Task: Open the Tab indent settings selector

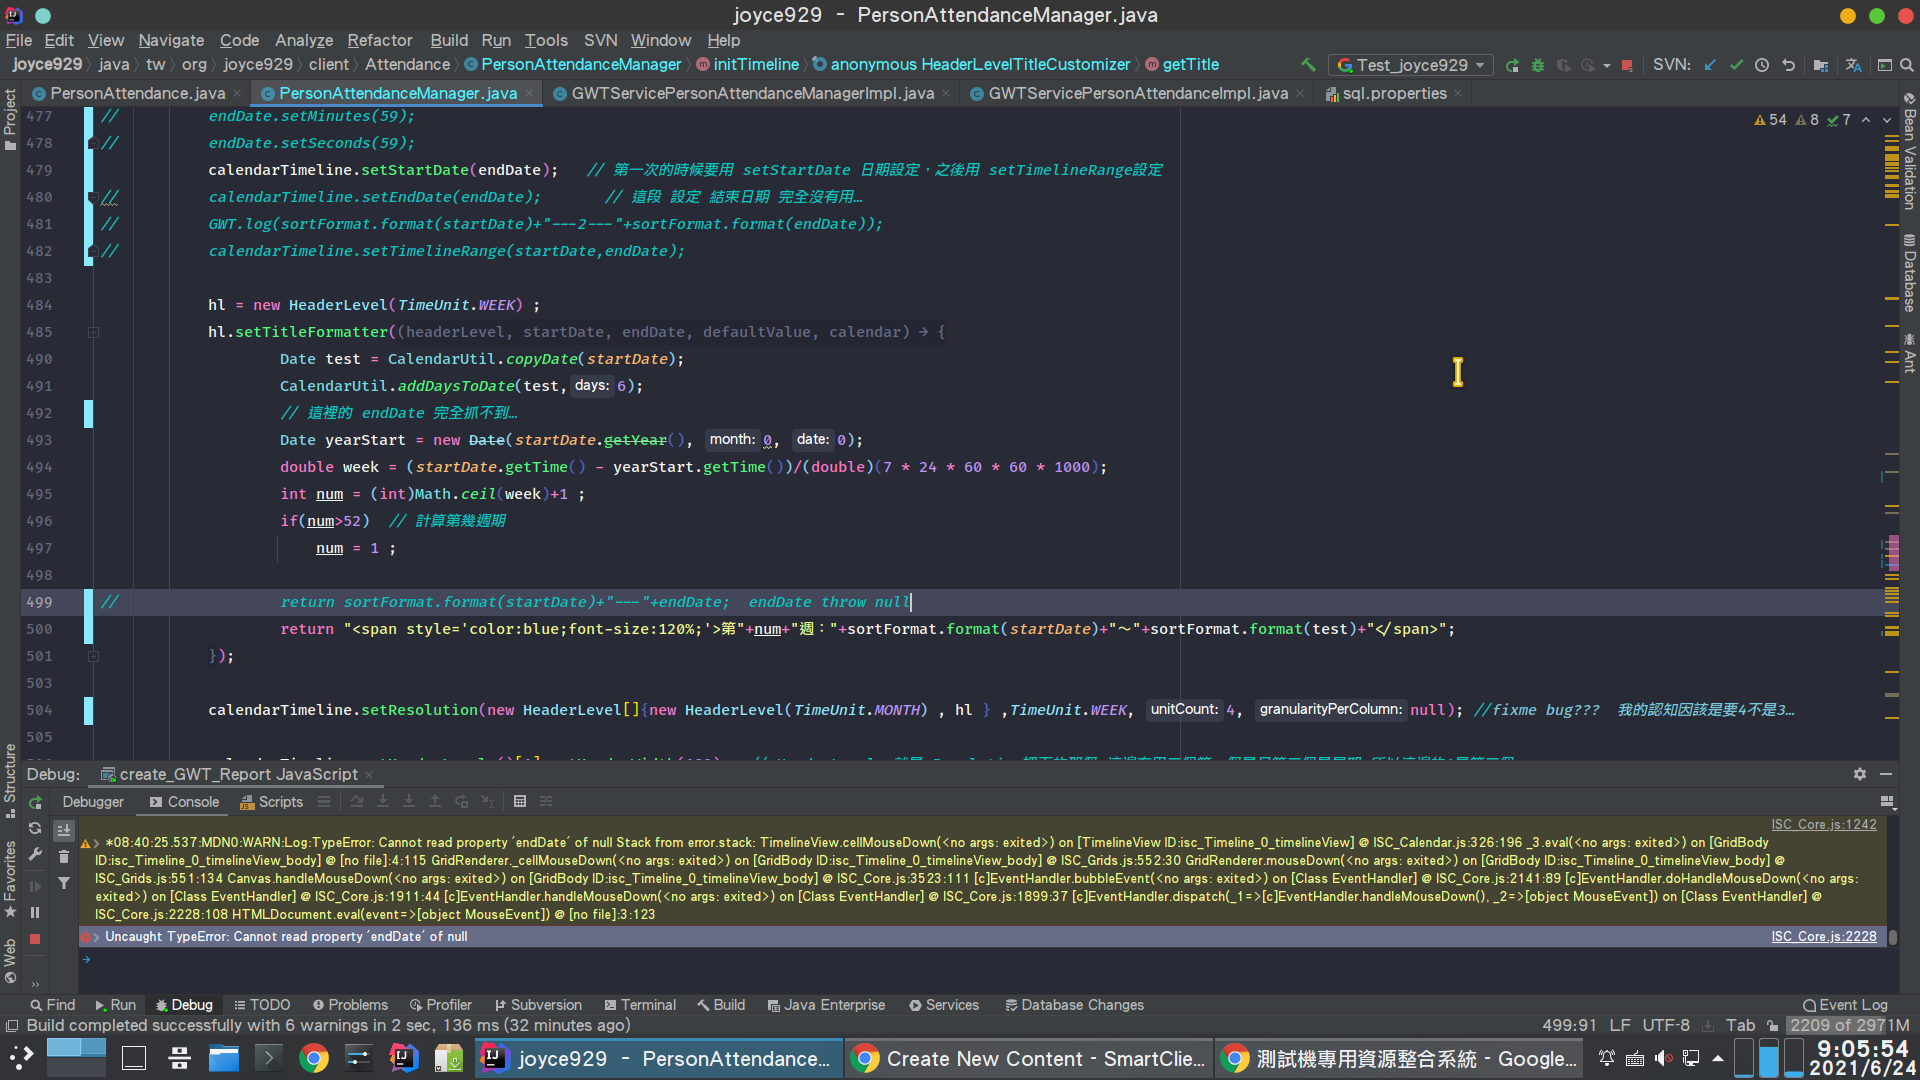Action: pyautogui.click(x=1740, y=1026)
